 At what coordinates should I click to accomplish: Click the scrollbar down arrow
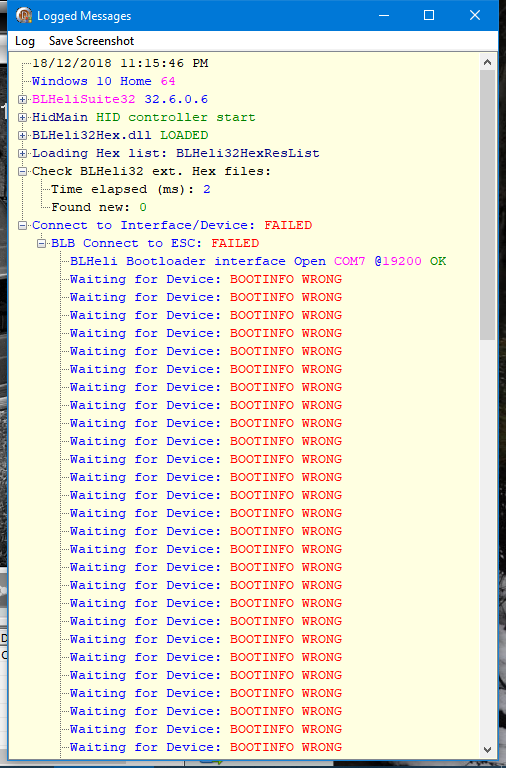487,749
